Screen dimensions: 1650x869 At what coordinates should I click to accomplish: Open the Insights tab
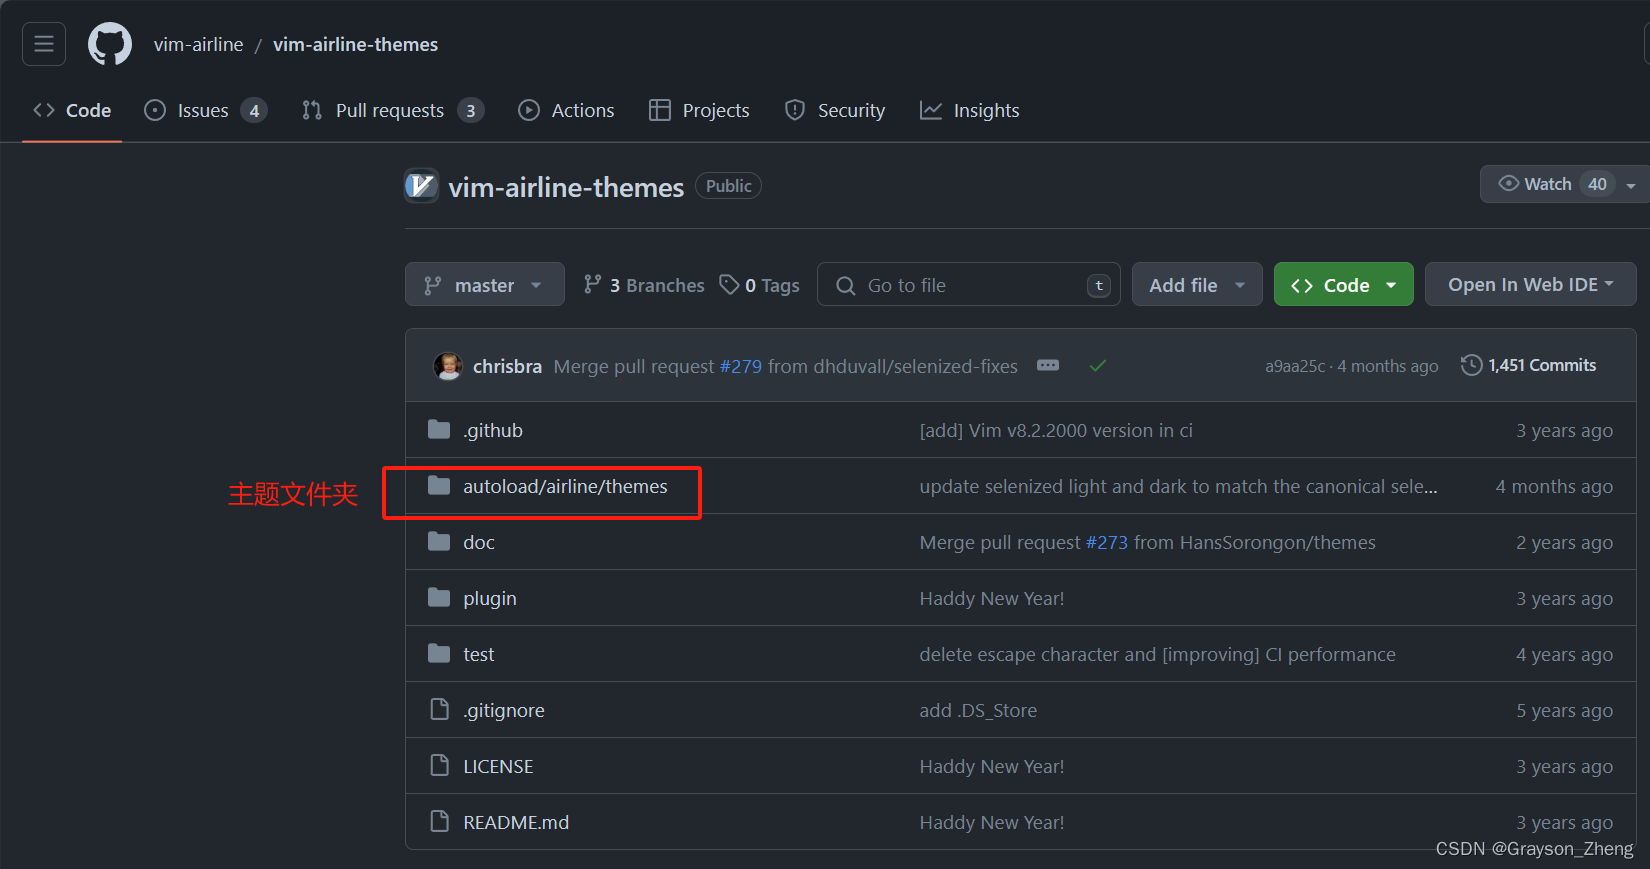click(x=970, y=110)
